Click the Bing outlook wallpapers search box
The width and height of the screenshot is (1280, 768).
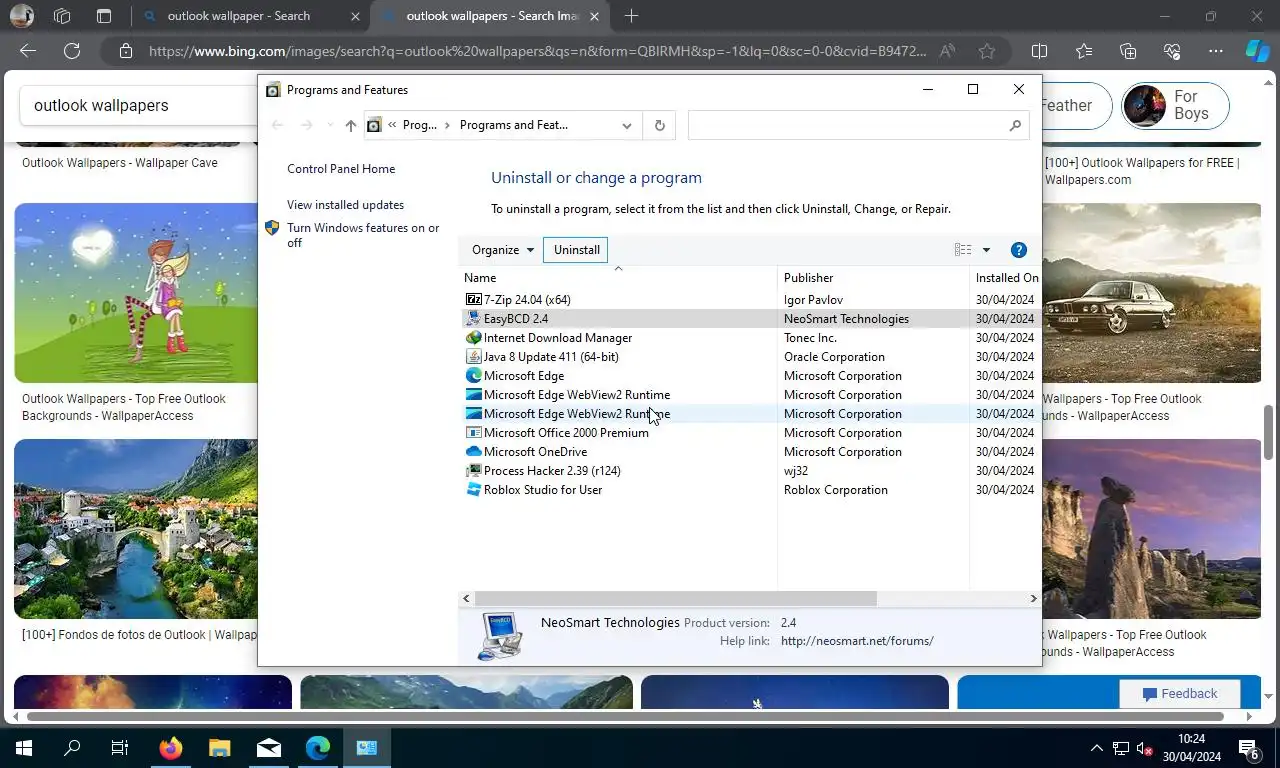(140, 105)
